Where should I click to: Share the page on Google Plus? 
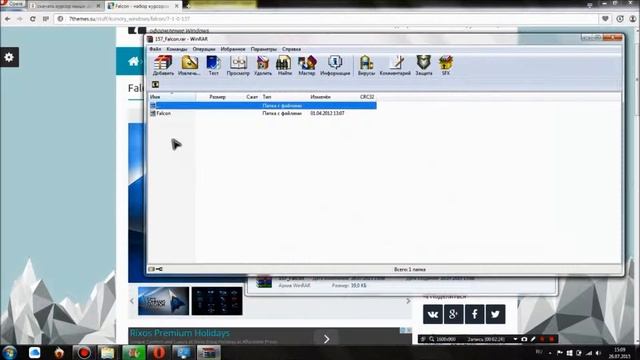point(453,314)
